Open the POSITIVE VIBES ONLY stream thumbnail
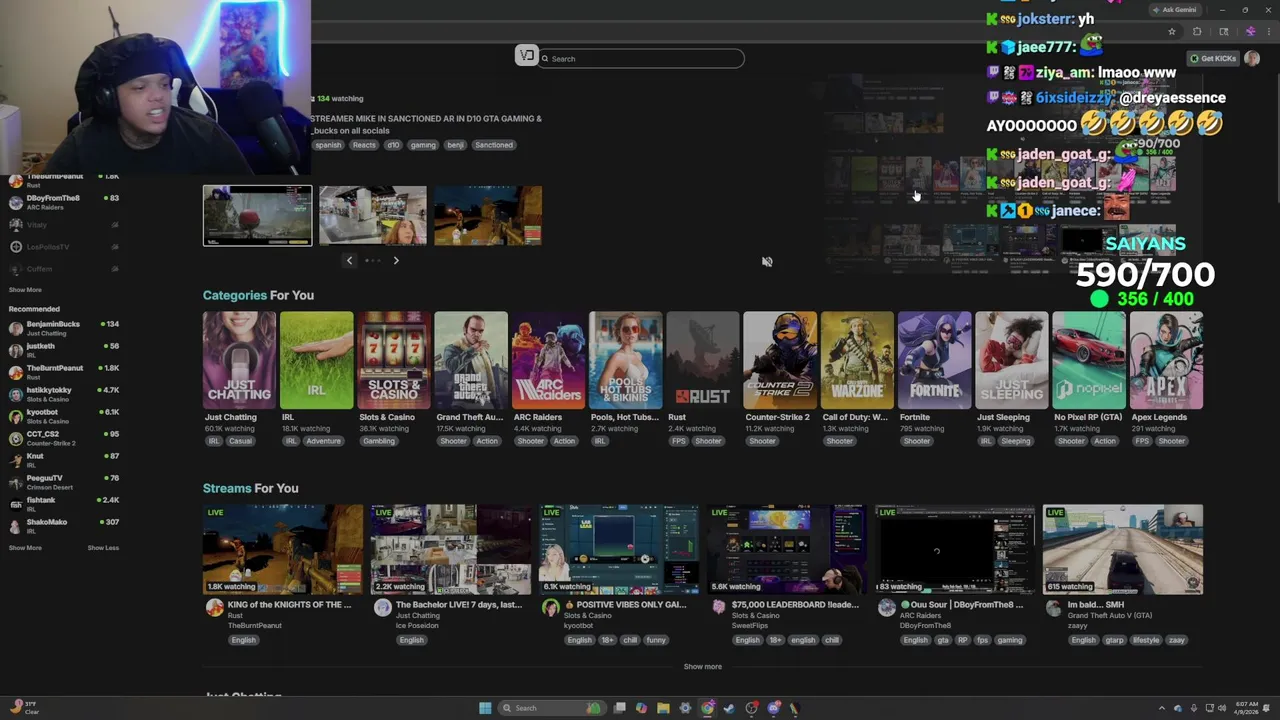Image resolution: width=1280 pixels, height=720 pixels. tap(619, 549)
